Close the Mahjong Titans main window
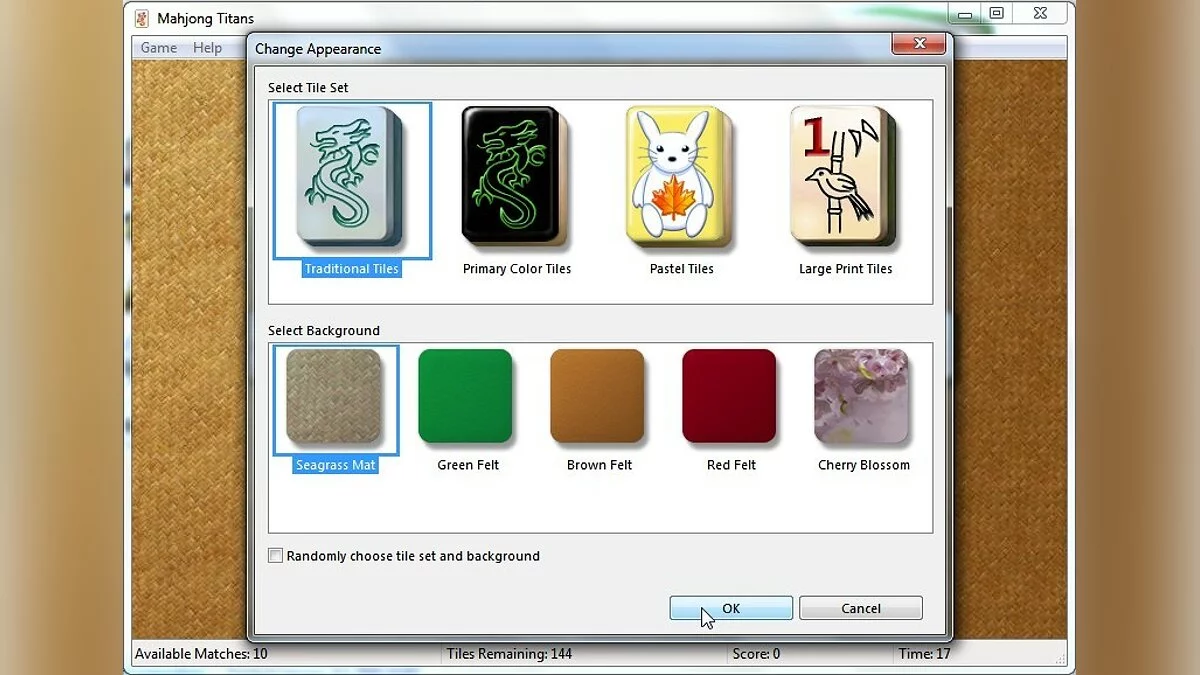The width and height of the screenshot is (1200, 675). pos(1040,14)
